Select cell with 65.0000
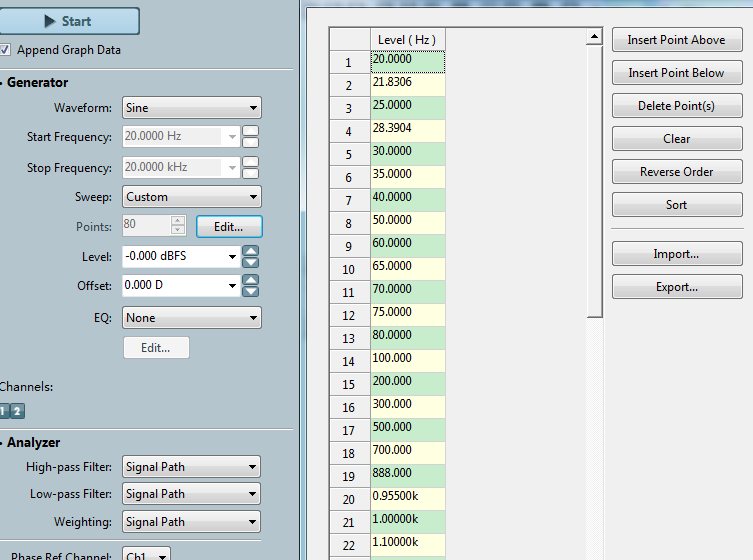The image size is (753, 560). [408, 269]
